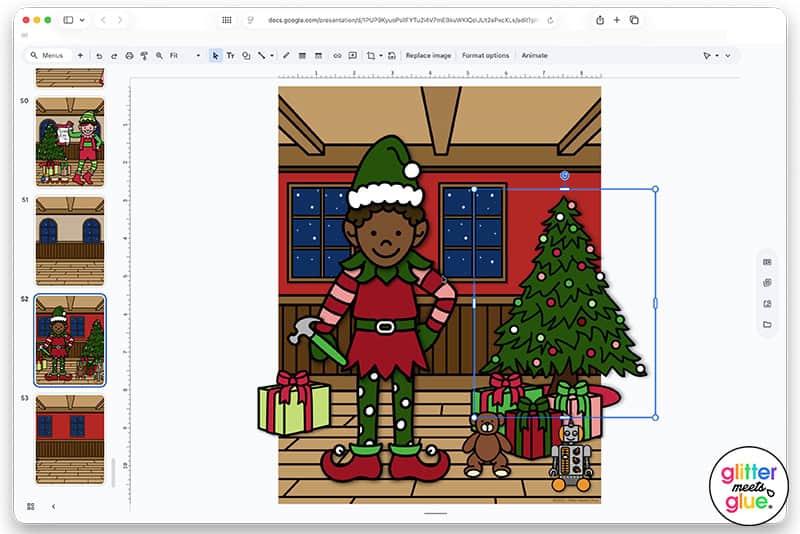Select slide 52 thumbnail
This screenshot has width=800, height=534.
coord(70,340)
